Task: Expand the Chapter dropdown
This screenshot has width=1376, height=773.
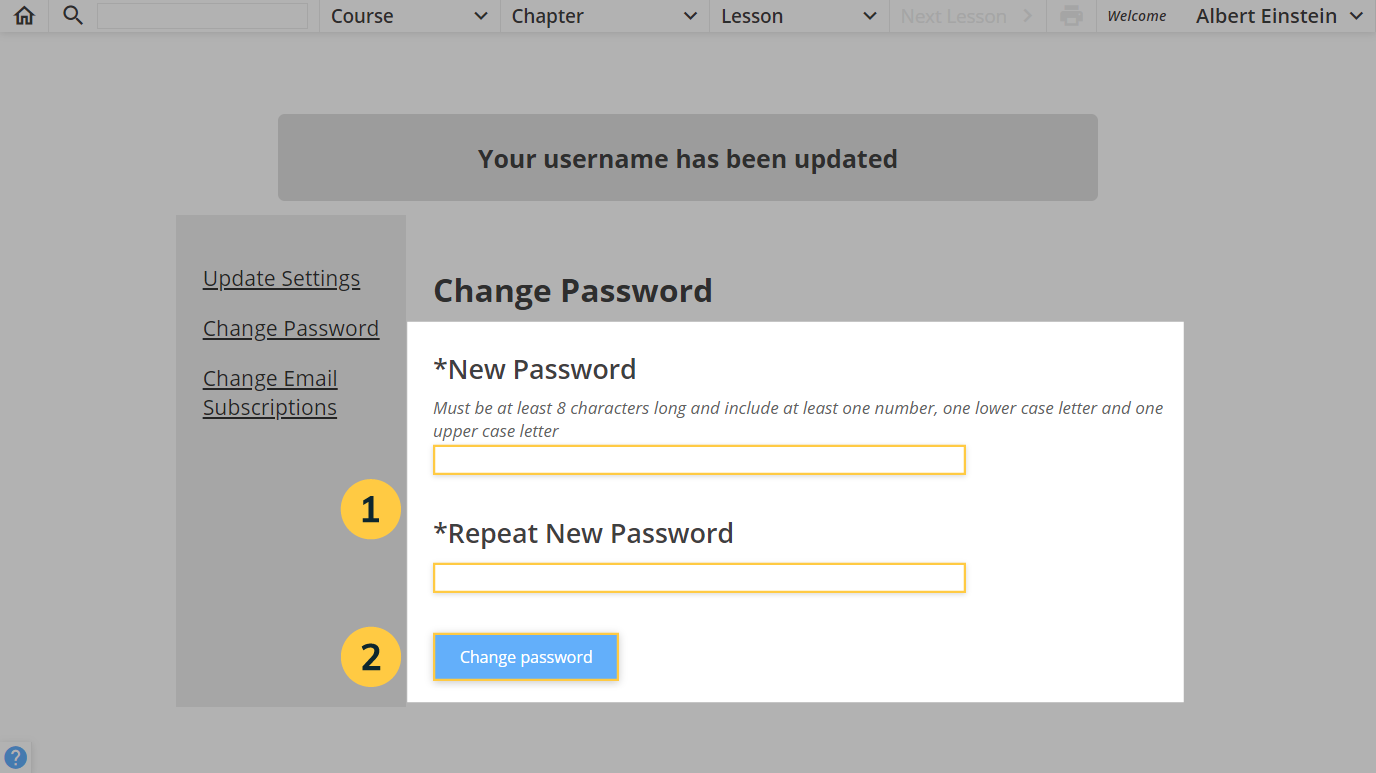Action: tap(603, 15)
